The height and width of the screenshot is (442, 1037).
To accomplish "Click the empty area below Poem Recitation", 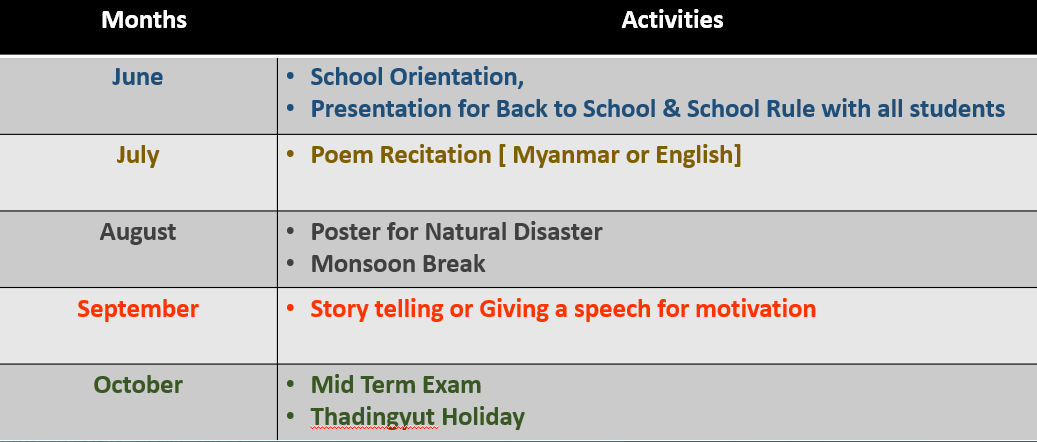I will (657, 191).
